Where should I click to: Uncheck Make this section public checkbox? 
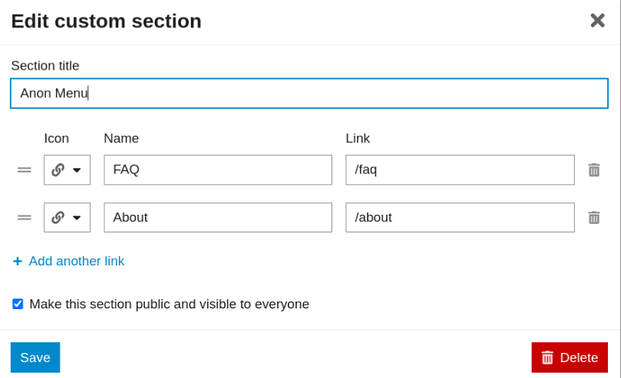pyautogui.click(x=17, y=304)
